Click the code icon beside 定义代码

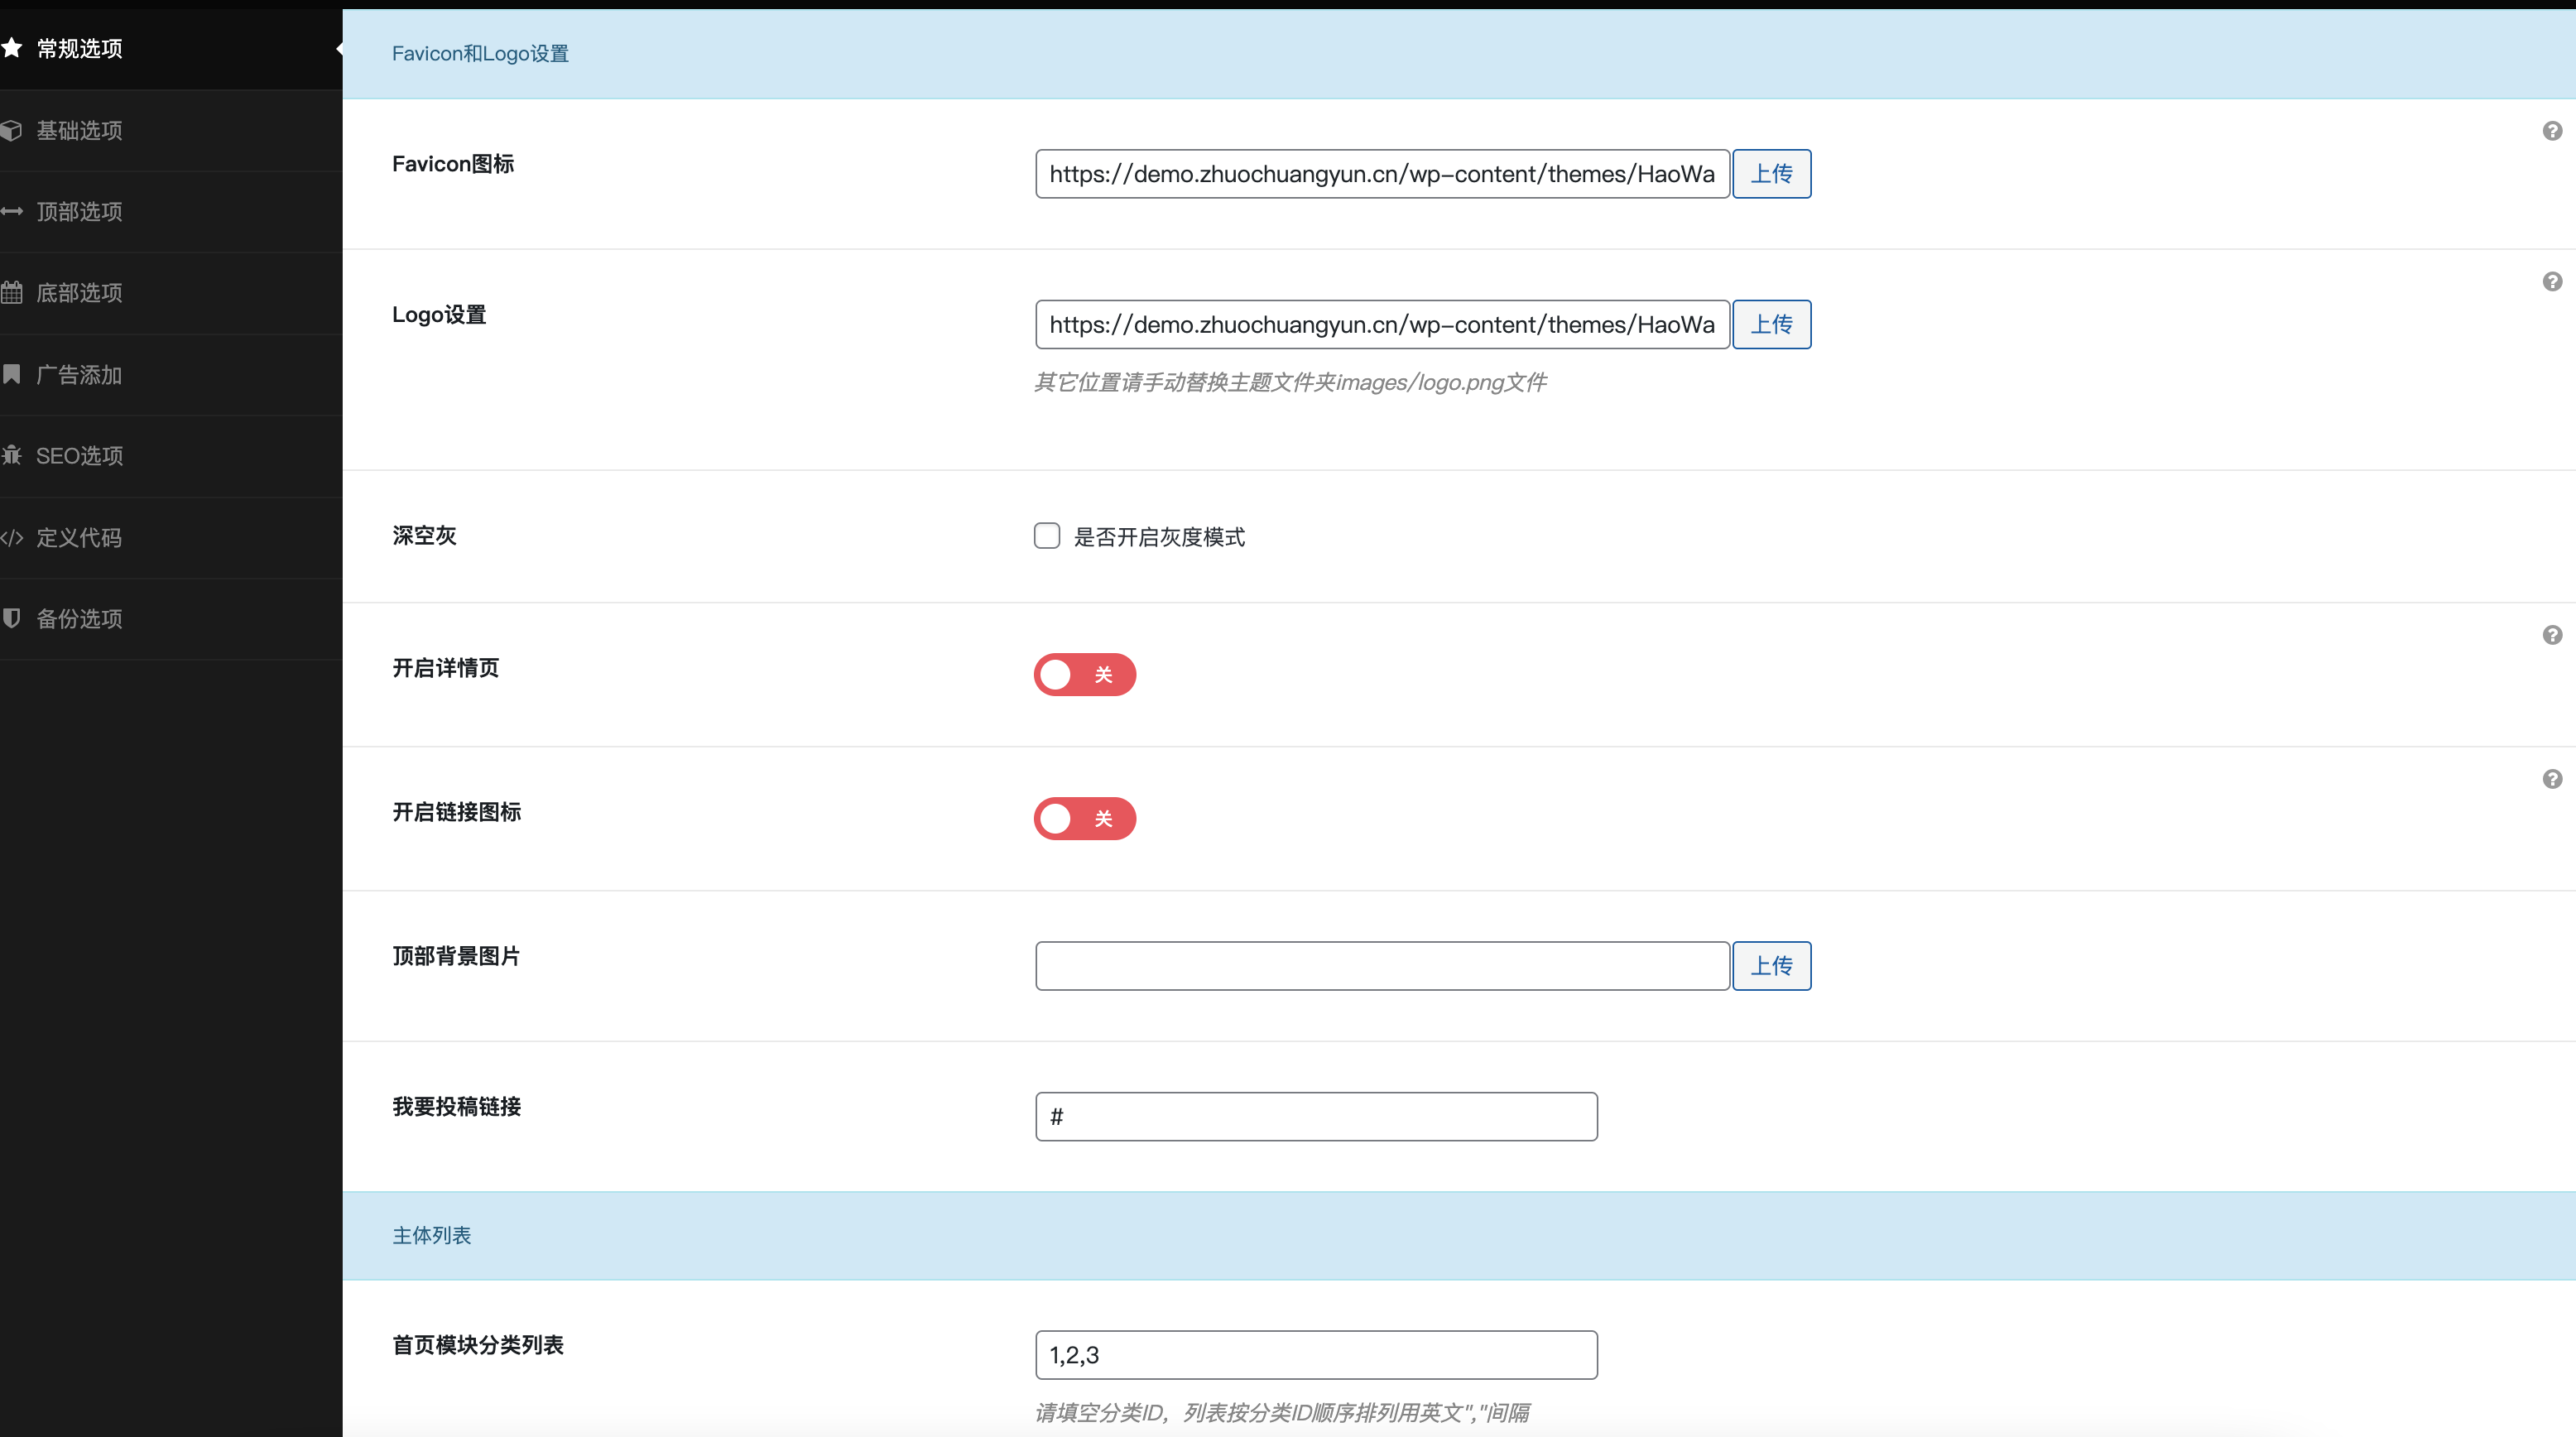11,537
